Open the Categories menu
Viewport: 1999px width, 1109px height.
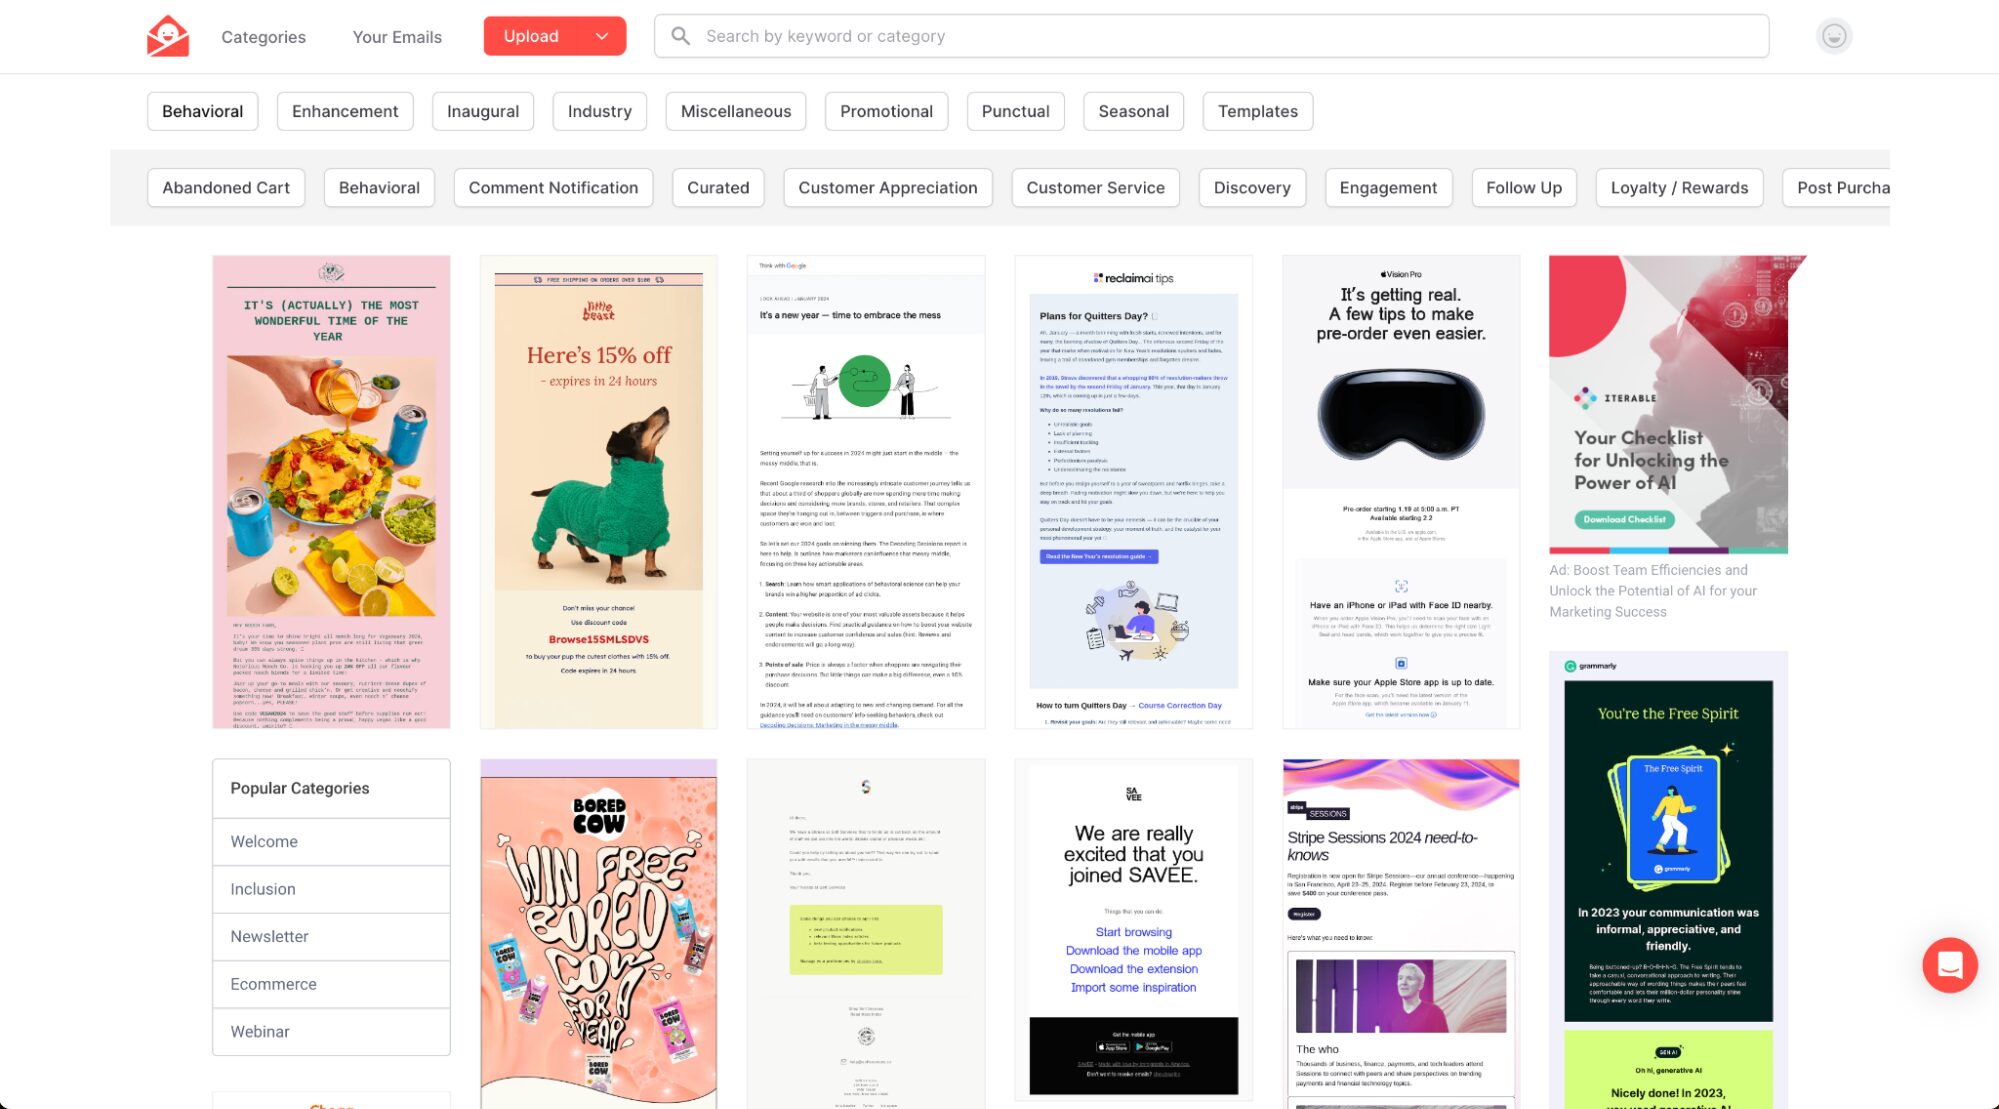click(263, 37)
